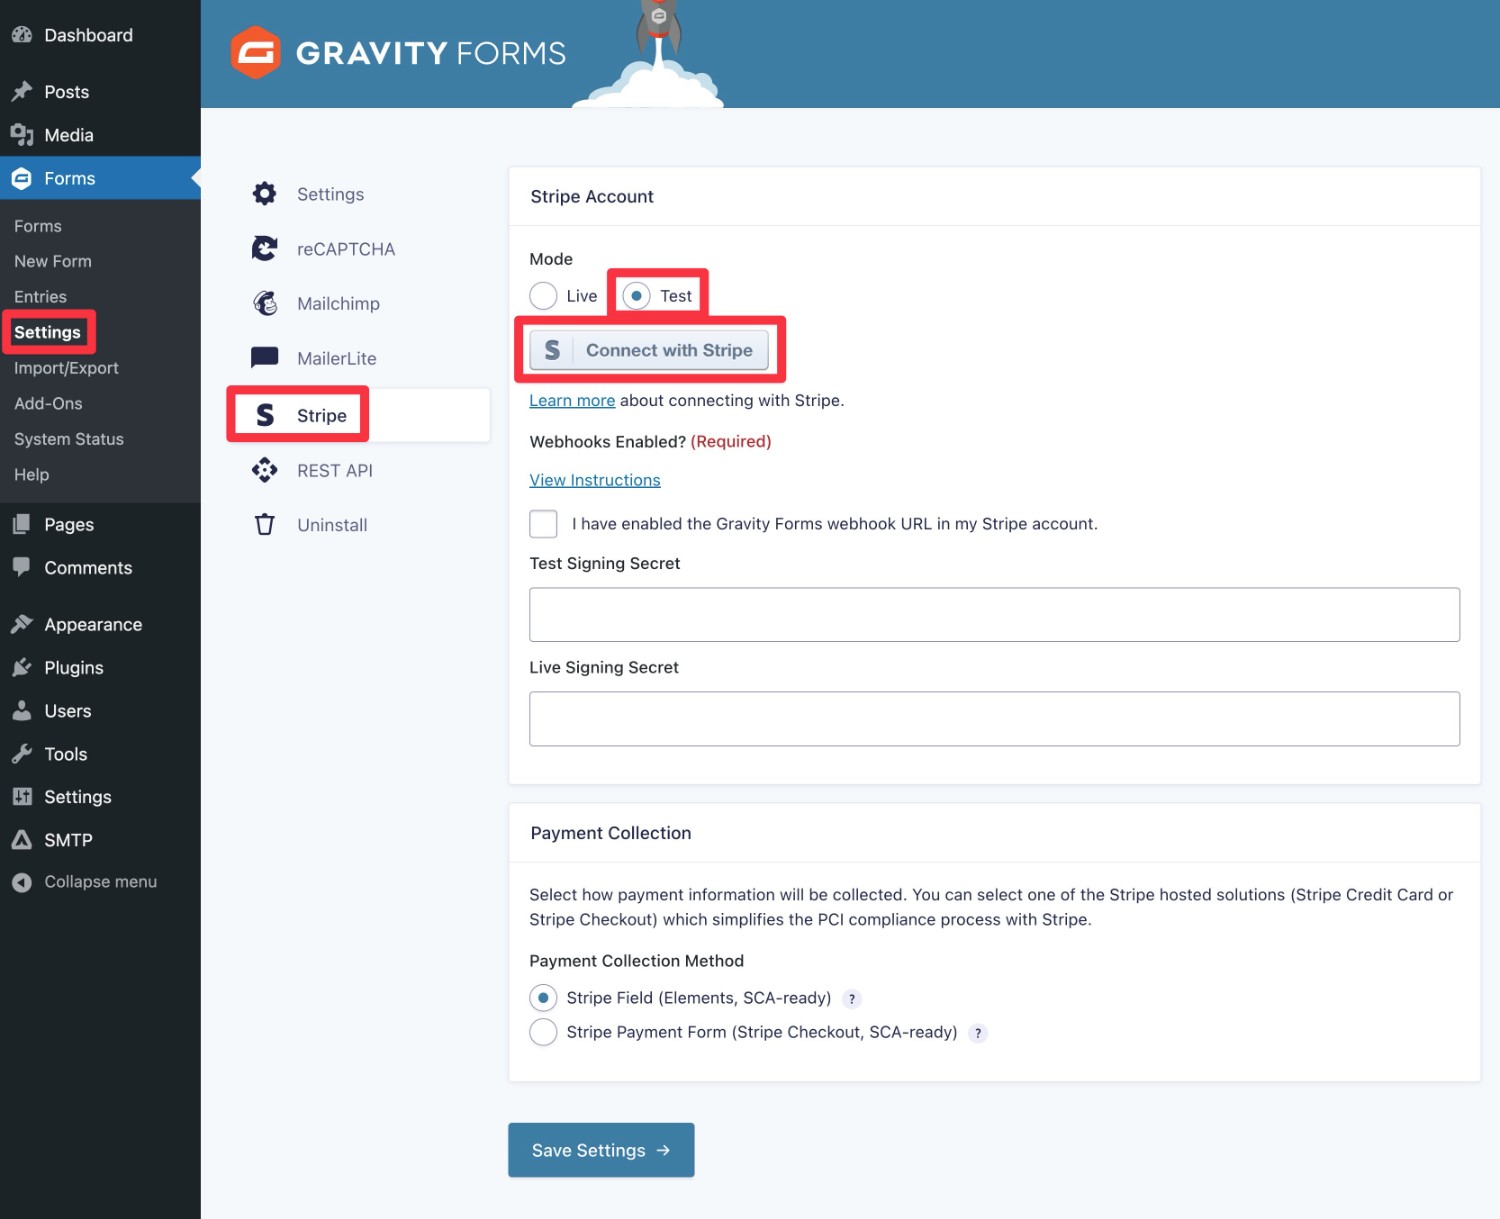This screenshot has height=1219, width=1500.
Task: Click the Dashboard gauge icon
Action: (x=22, y=35)
